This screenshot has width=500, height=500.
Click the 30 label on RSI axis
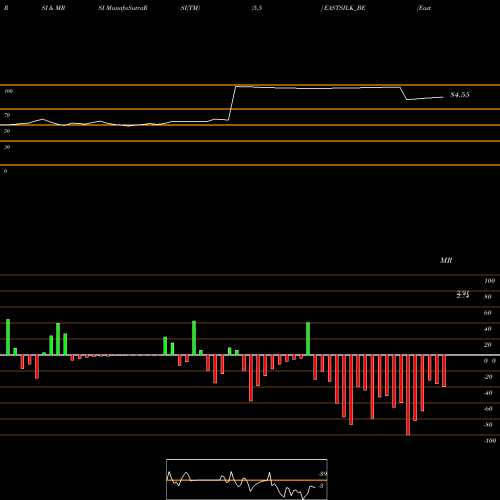click(x=7, y=147)
